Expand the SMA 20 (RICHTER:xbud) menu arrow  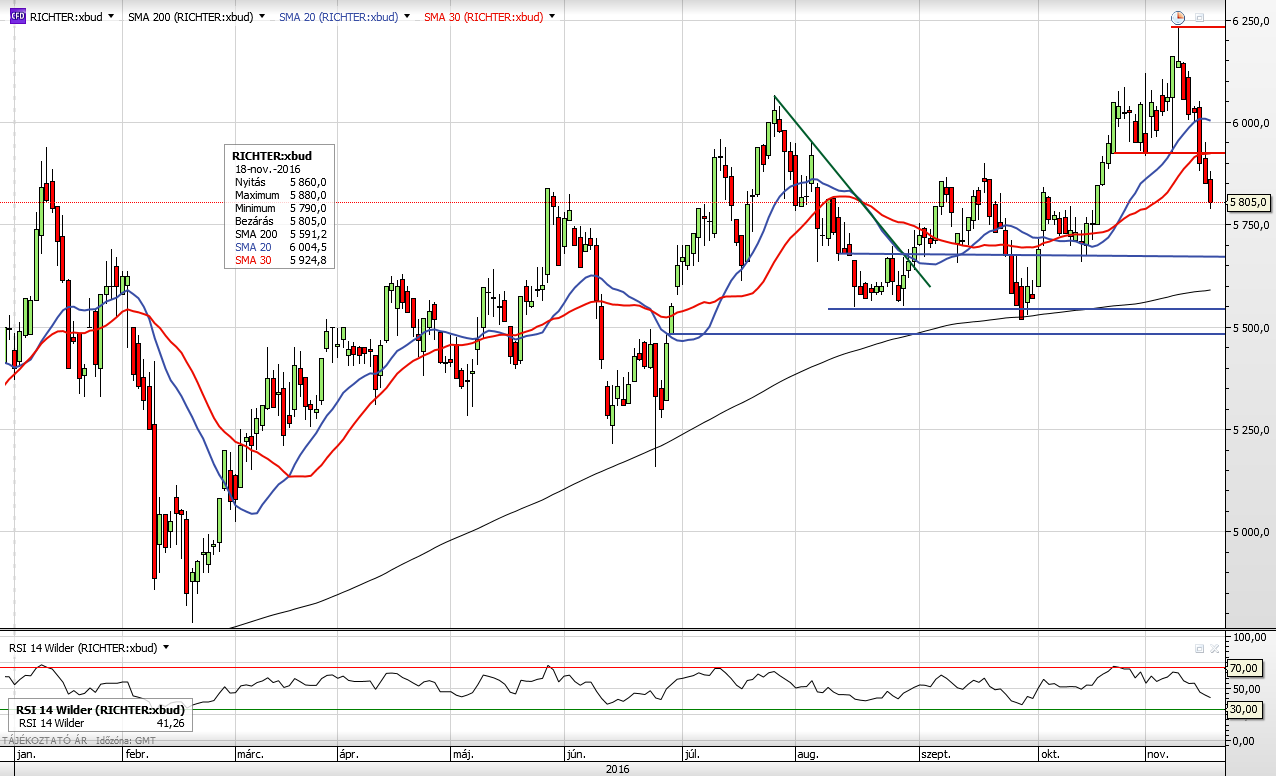(406, 17)
